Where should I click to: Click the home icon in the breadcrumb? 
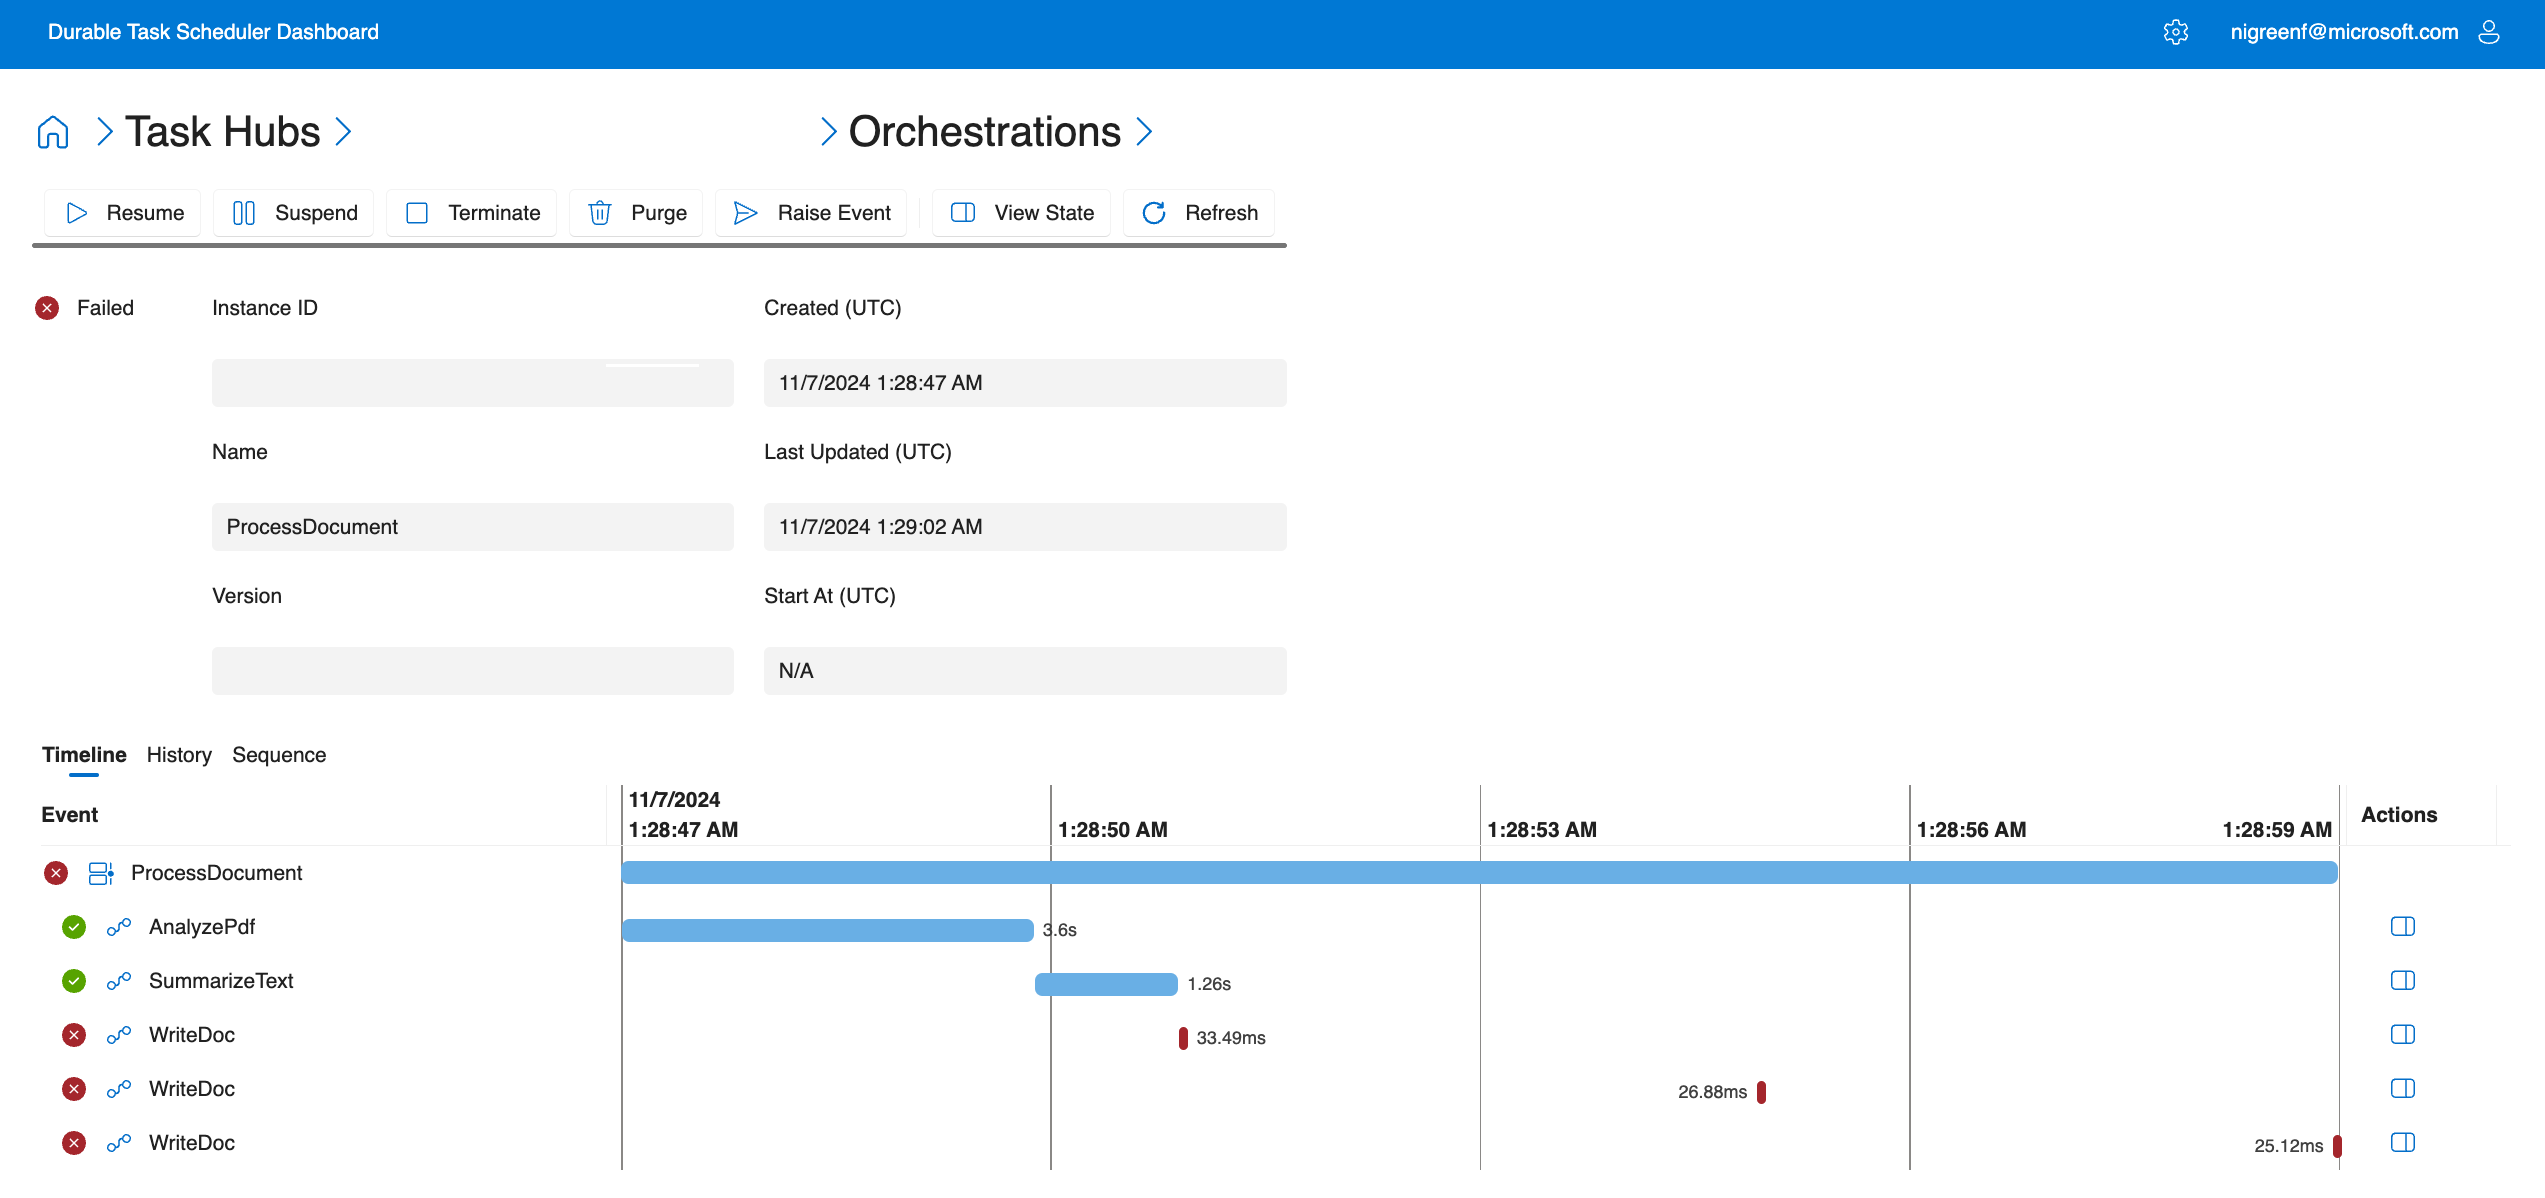point(53,131)
